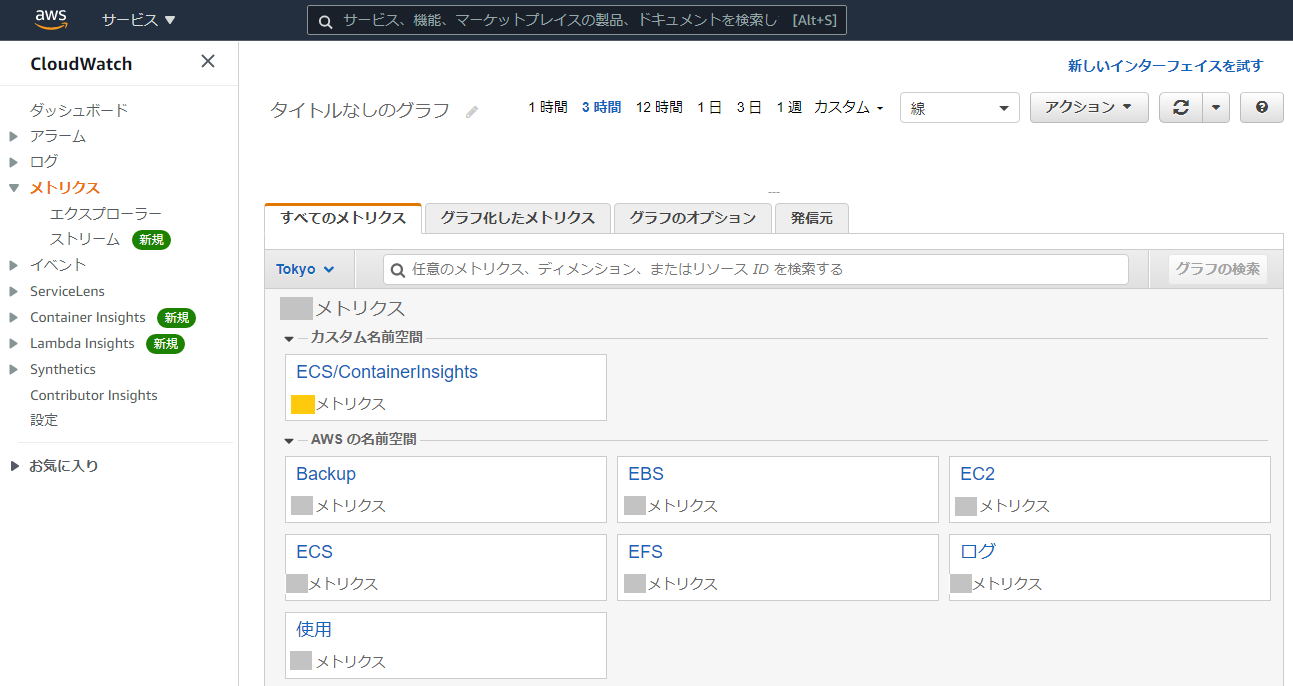Close the CloudWatch sidebar with X
The image size is (1293, 686).
coord(208,61)
